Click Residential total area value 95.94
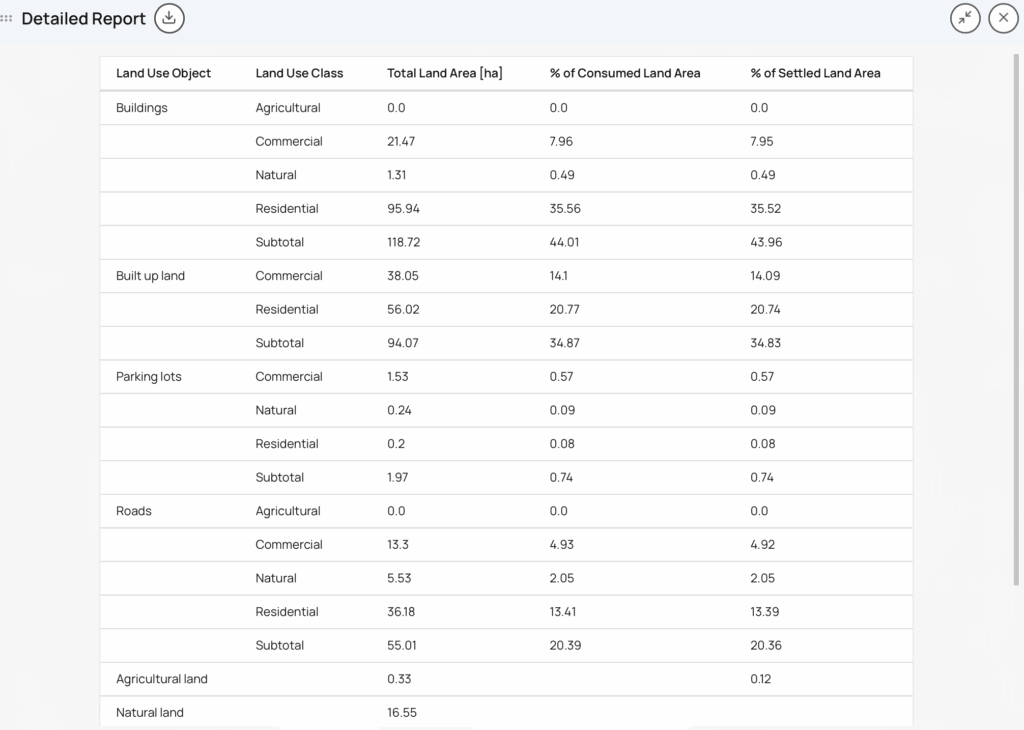The image size is (1024, 730). pos(403,209)
